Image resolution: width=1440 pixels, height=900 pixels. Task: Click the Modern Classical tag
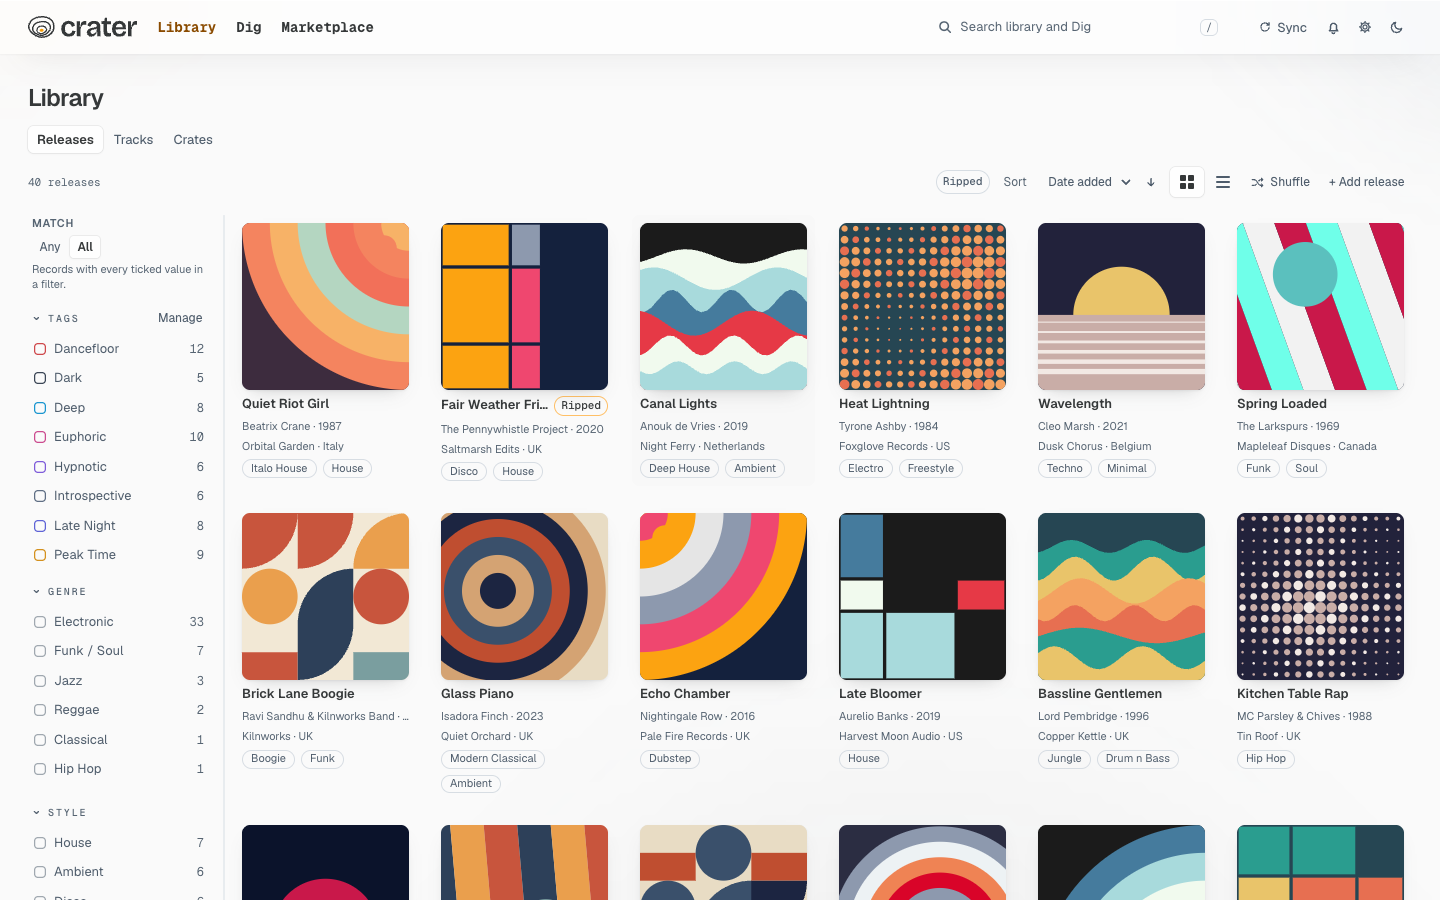point(493,758)
